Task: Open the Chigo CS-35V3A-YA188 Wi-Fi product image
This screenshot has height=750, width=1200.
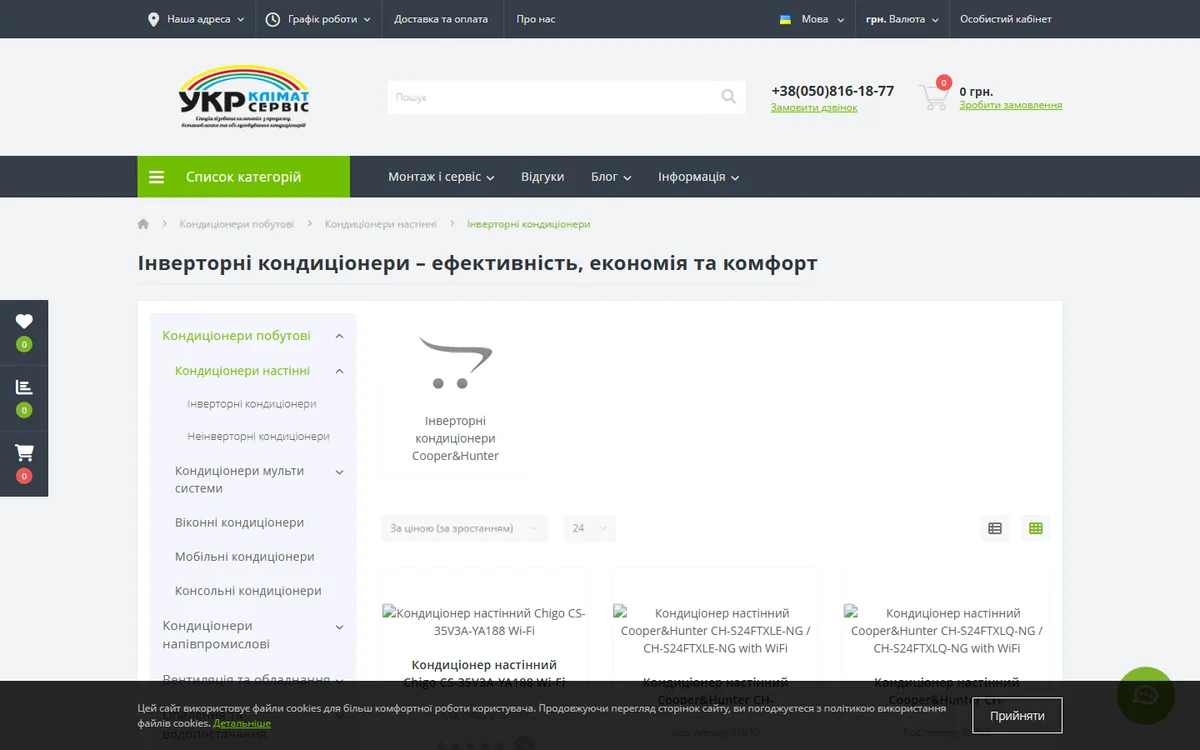Action: tap(485, 621)
